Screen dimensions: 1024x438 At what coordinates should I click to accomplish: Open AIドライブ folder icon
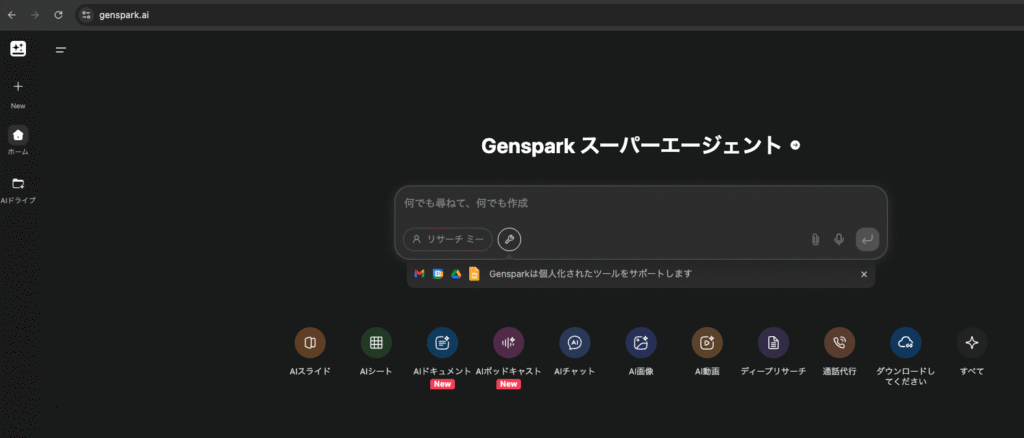pyautogui.click(x=18, y=183)
